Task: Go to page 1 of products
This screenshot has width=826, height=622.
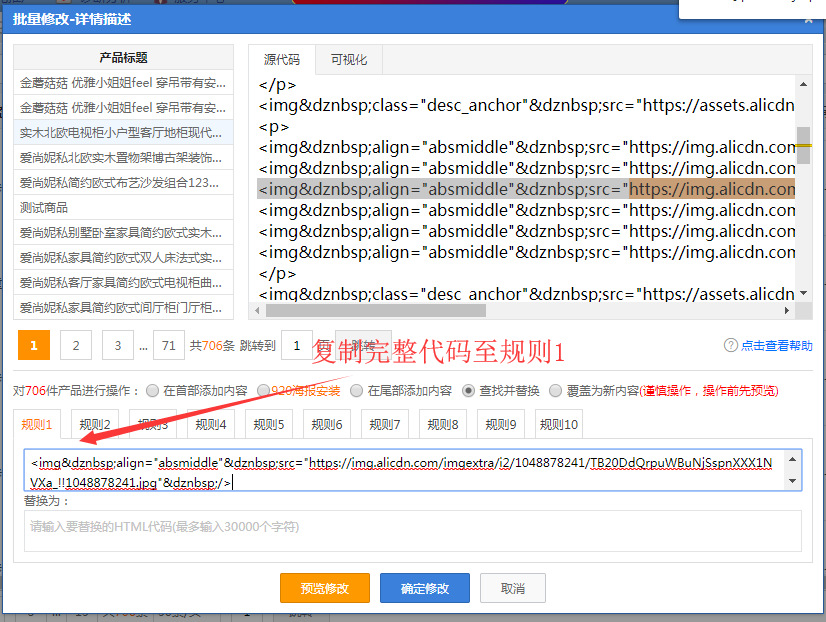Action: coord(34,345)
